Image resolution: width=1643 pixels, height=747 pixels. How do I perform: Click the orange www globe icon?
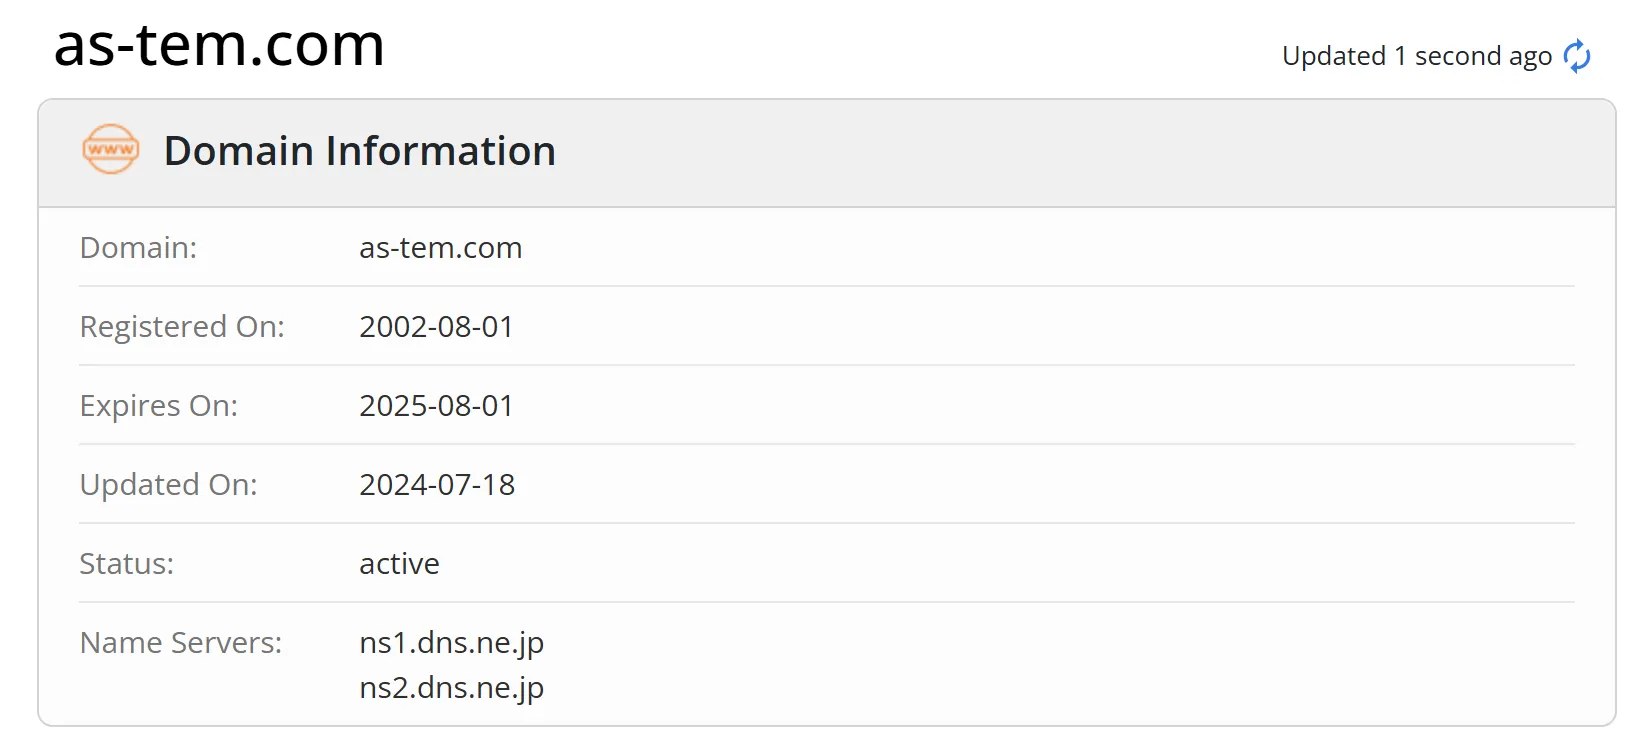tap(111, 149)
